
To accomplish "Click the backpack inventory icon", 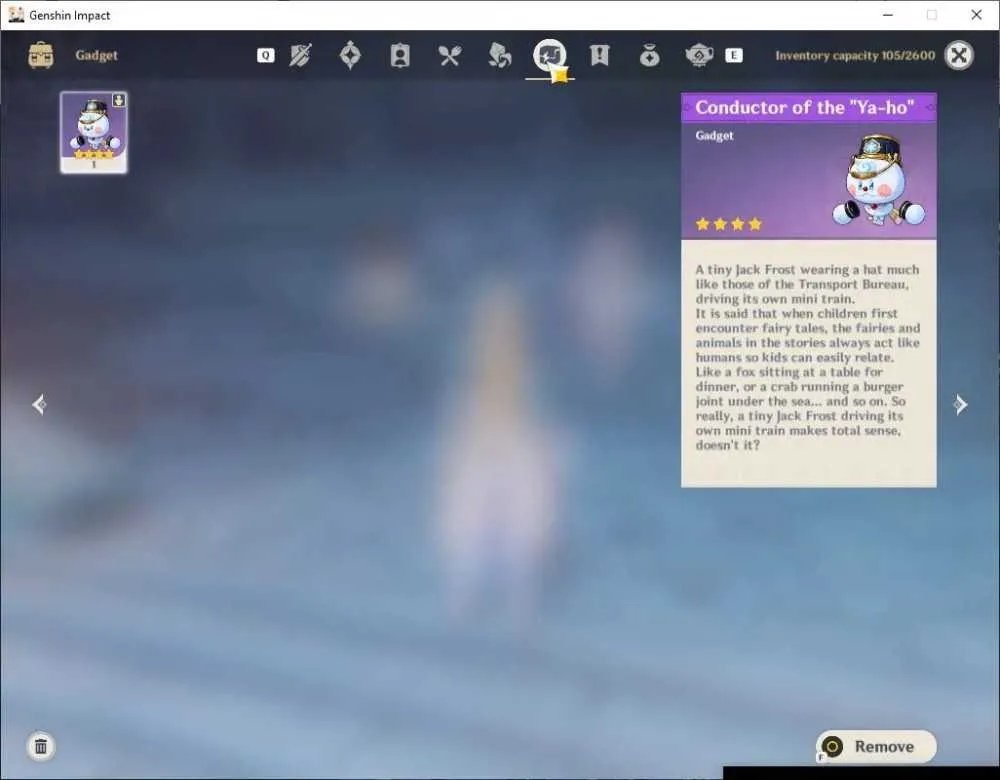I will (x=41, y=55).
